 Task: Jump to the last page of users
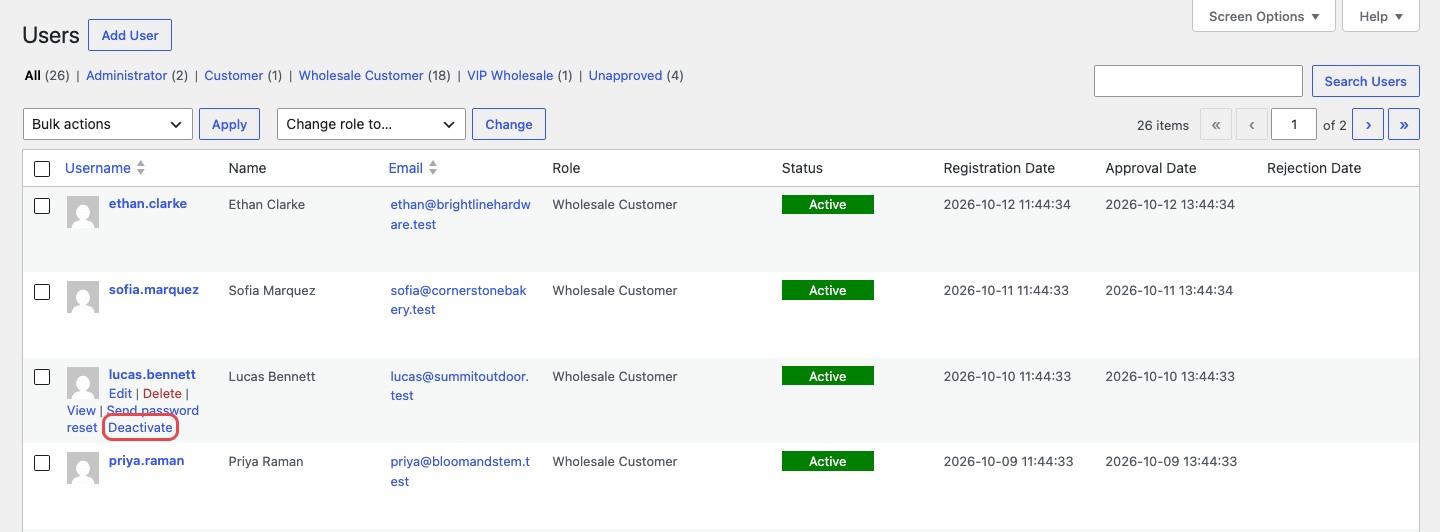pos(1404,125)
